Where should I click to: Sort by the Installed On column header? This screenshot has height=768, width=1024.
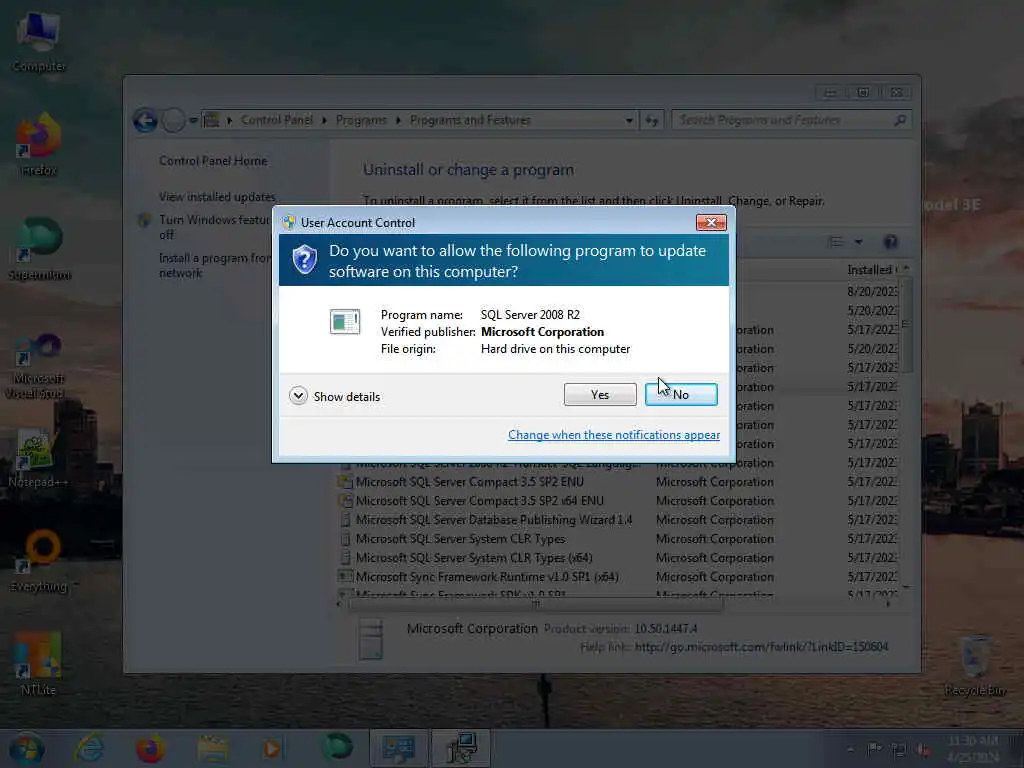tap(872, 270)
